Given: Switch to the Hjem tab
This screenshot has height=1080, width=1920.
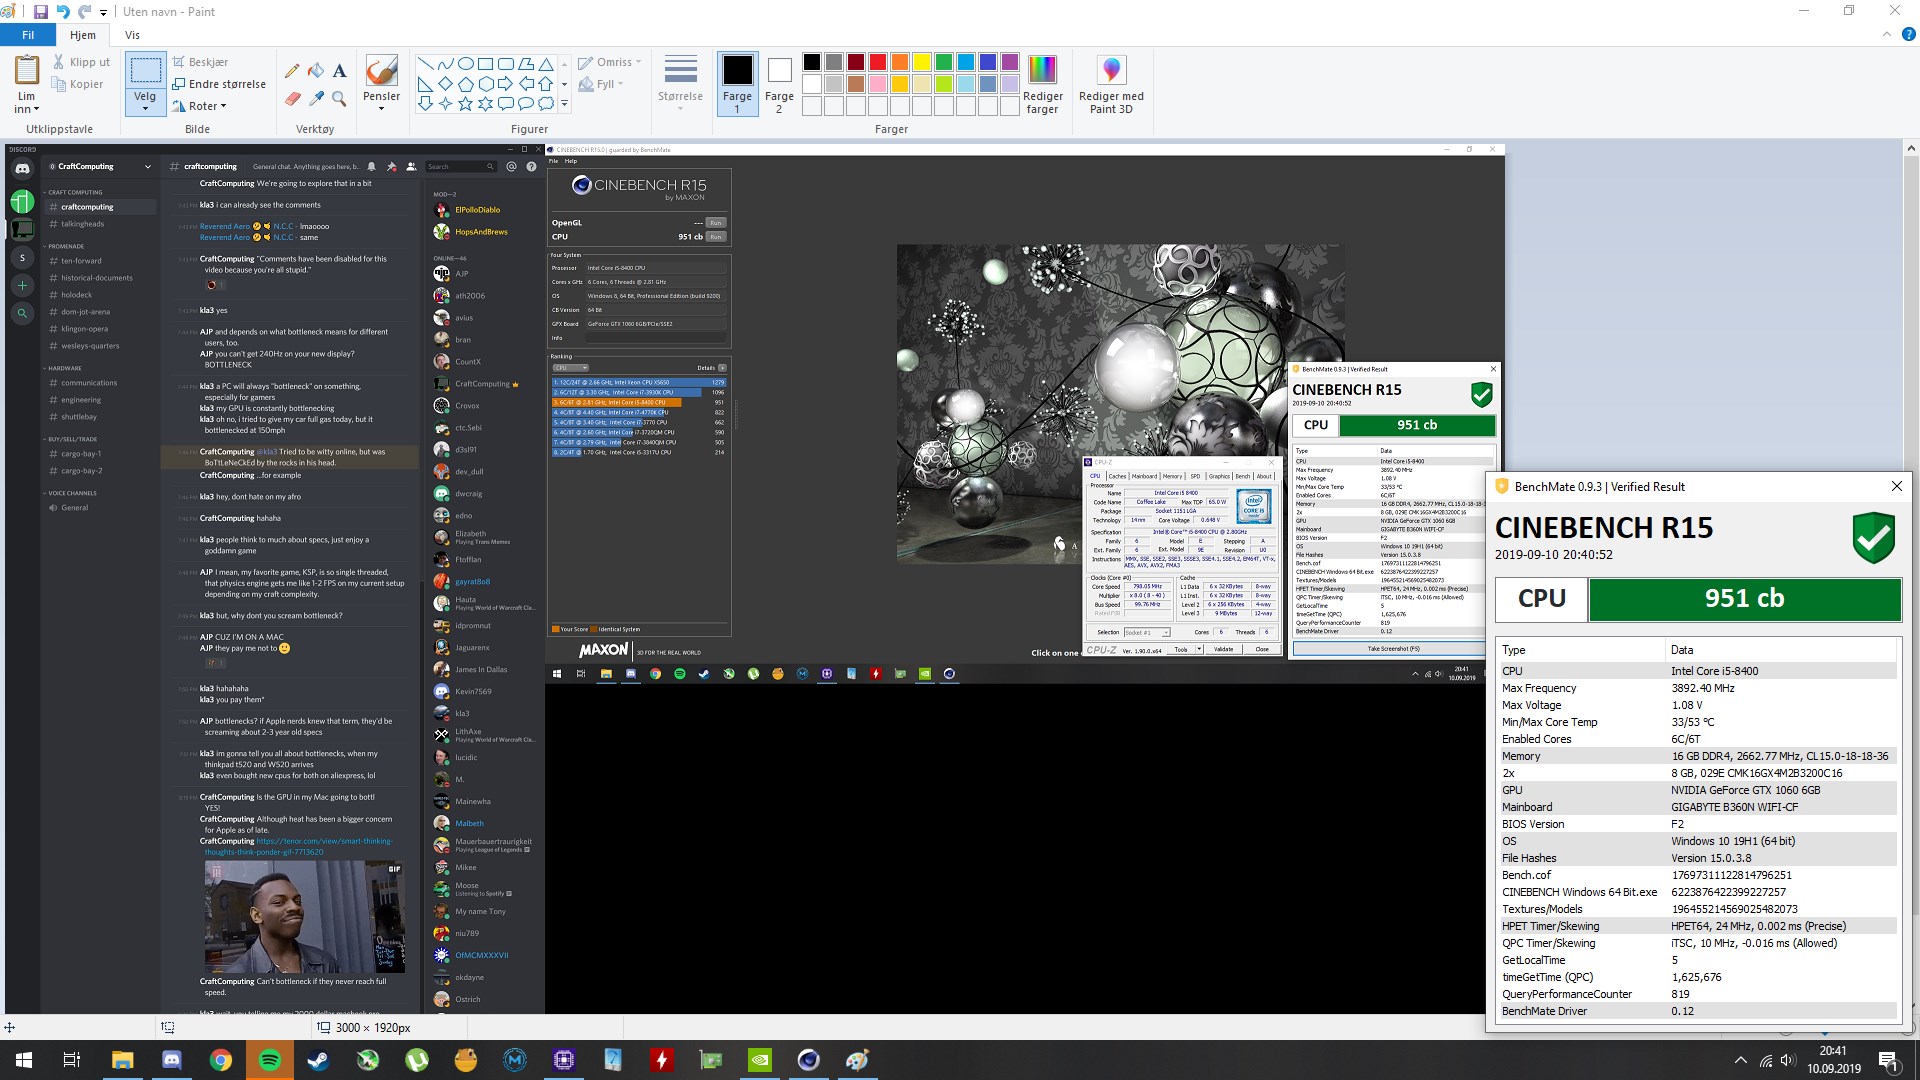Looking at the screenshot, I should pyautogui.click(x=83, y=35).
